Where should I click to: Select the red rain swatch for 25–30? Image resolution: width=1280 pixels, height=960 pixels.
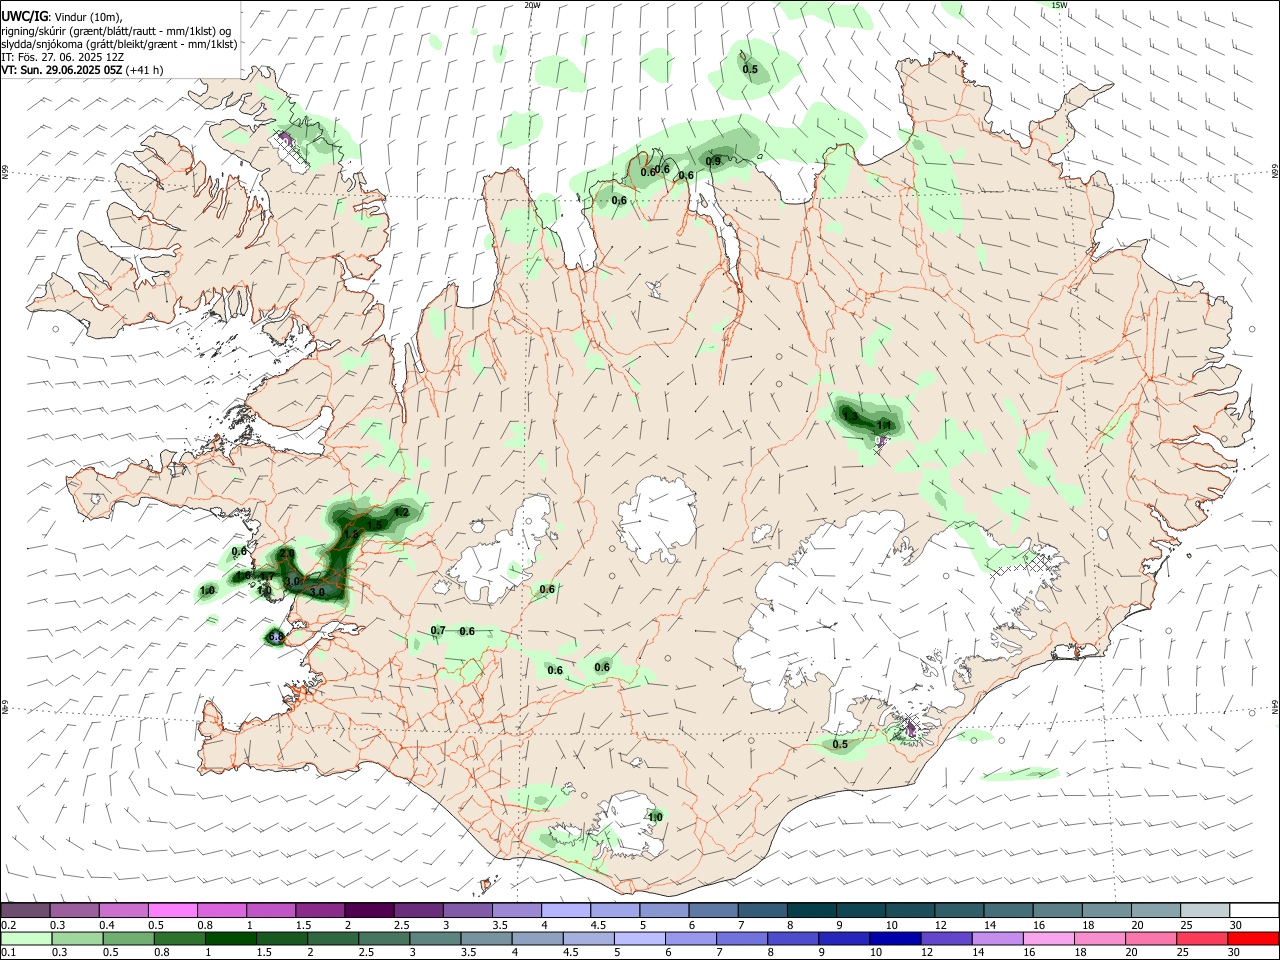click(1203, 938)
